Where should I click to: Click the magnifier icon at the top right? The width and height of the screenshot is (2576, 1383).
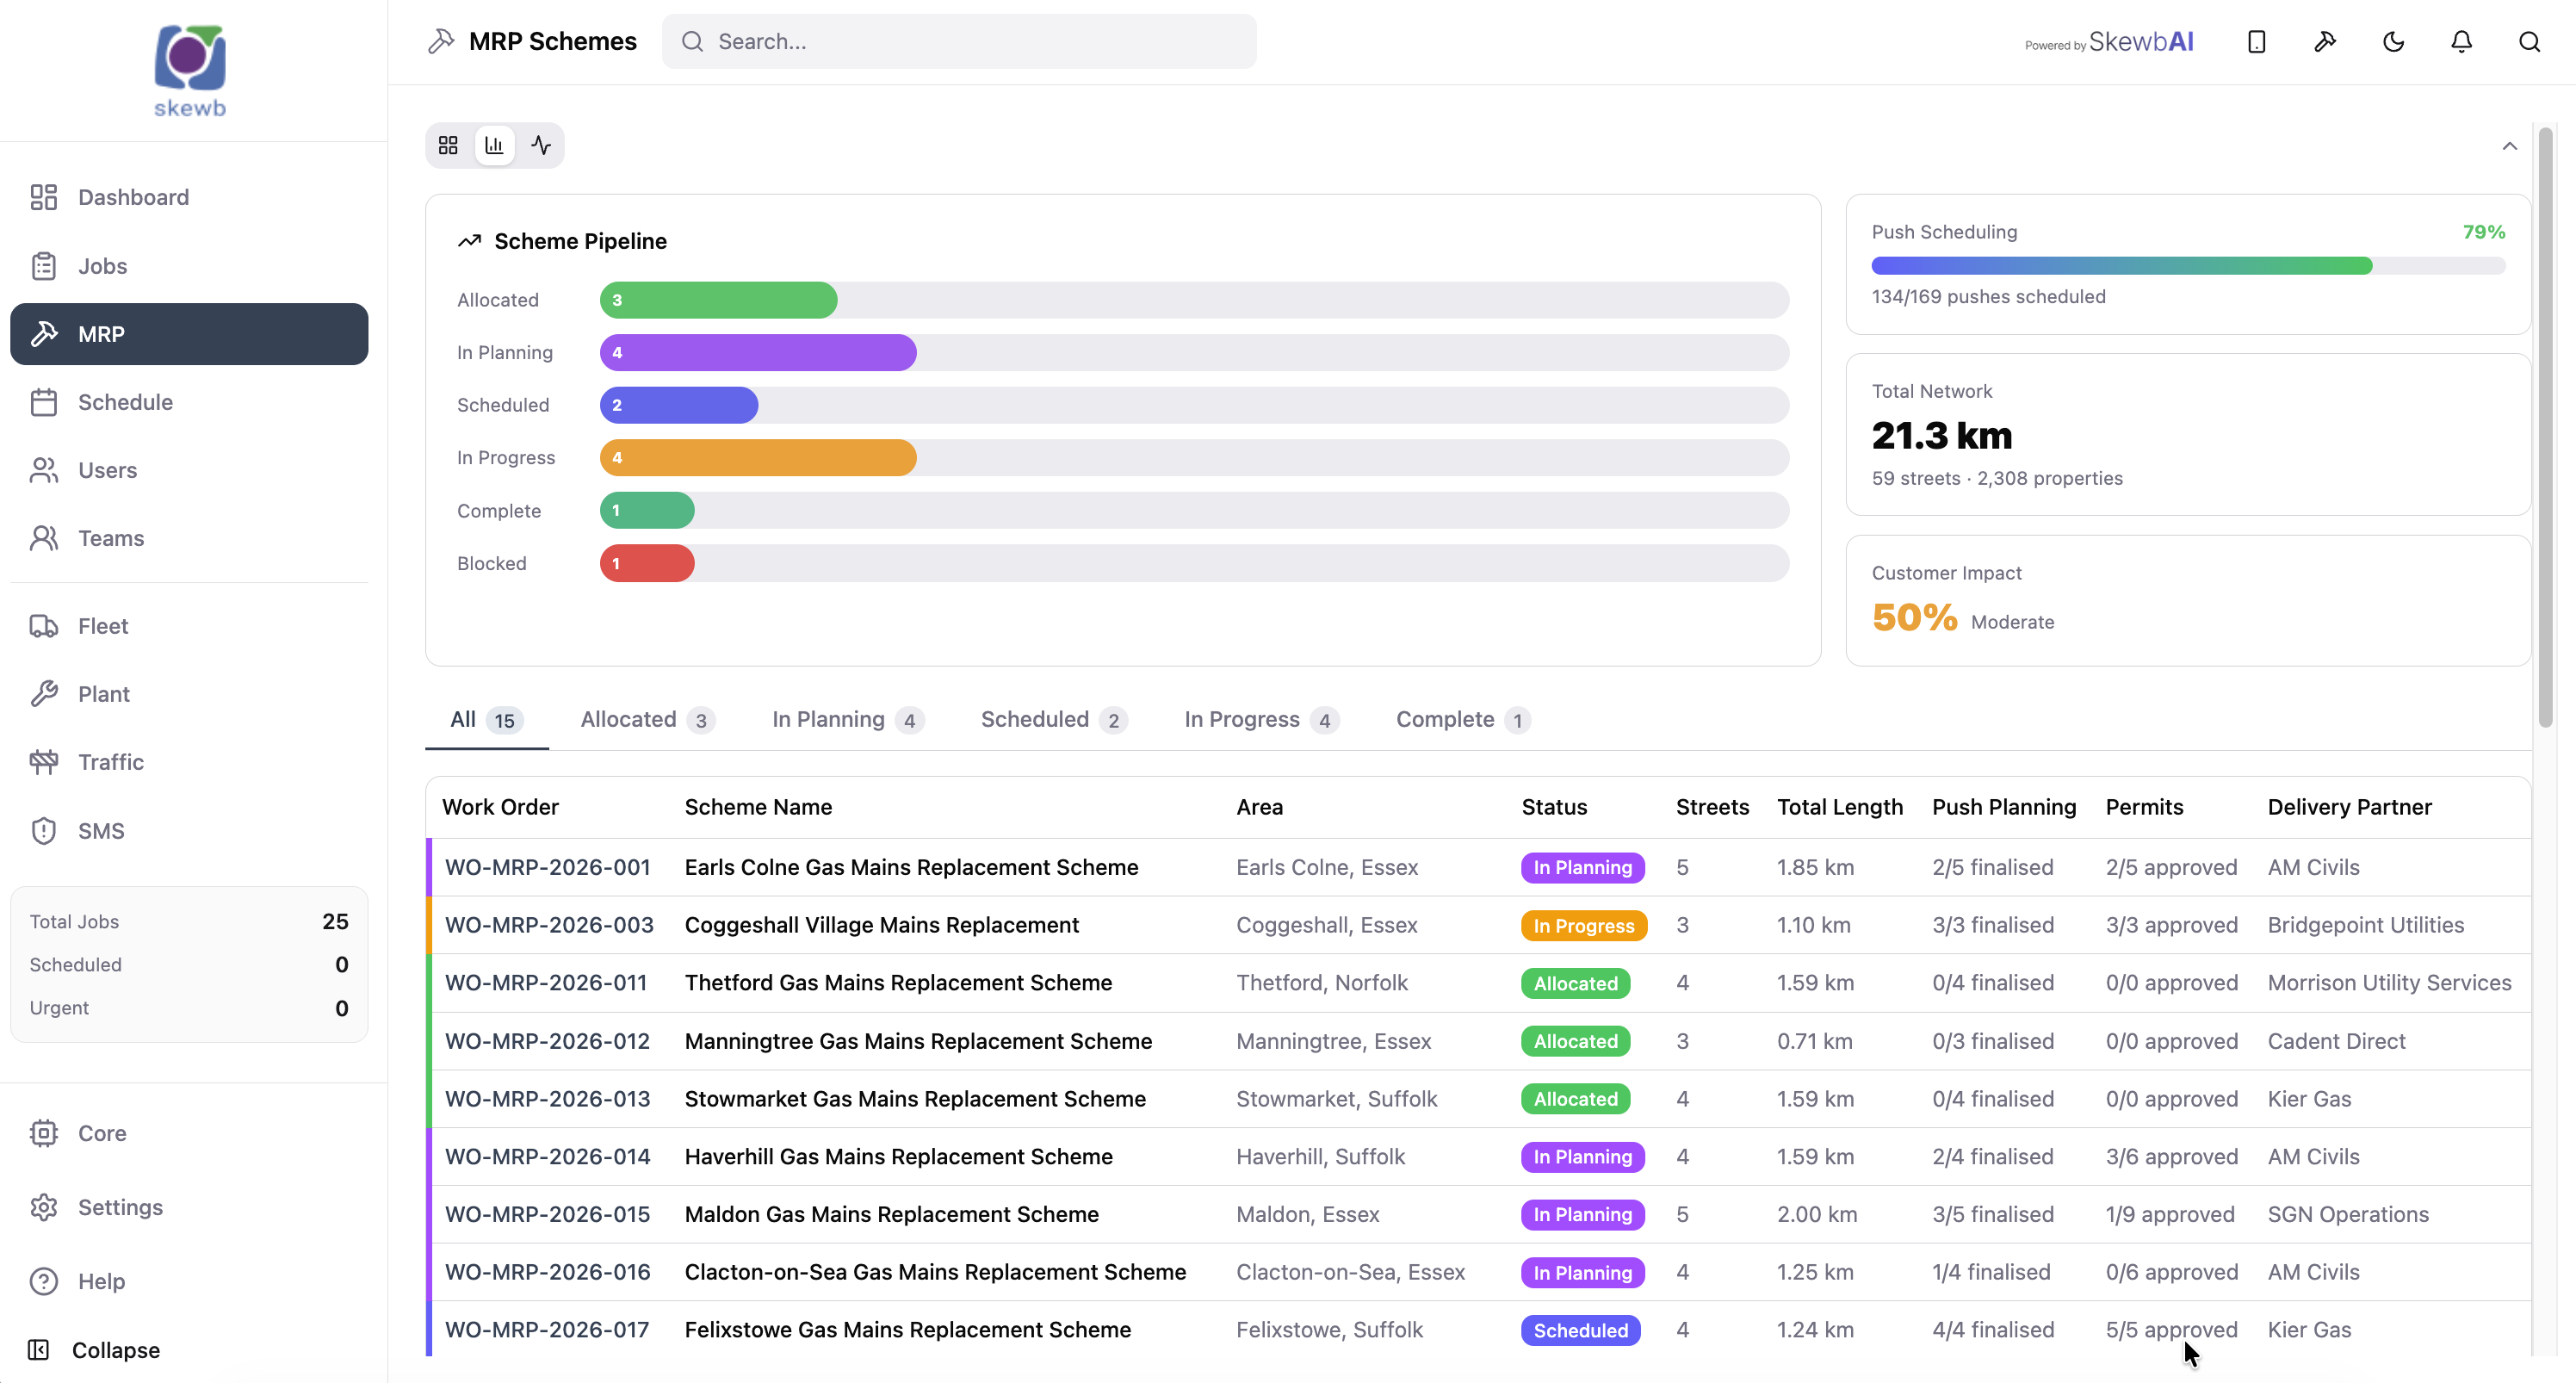tap(2529, 41)
